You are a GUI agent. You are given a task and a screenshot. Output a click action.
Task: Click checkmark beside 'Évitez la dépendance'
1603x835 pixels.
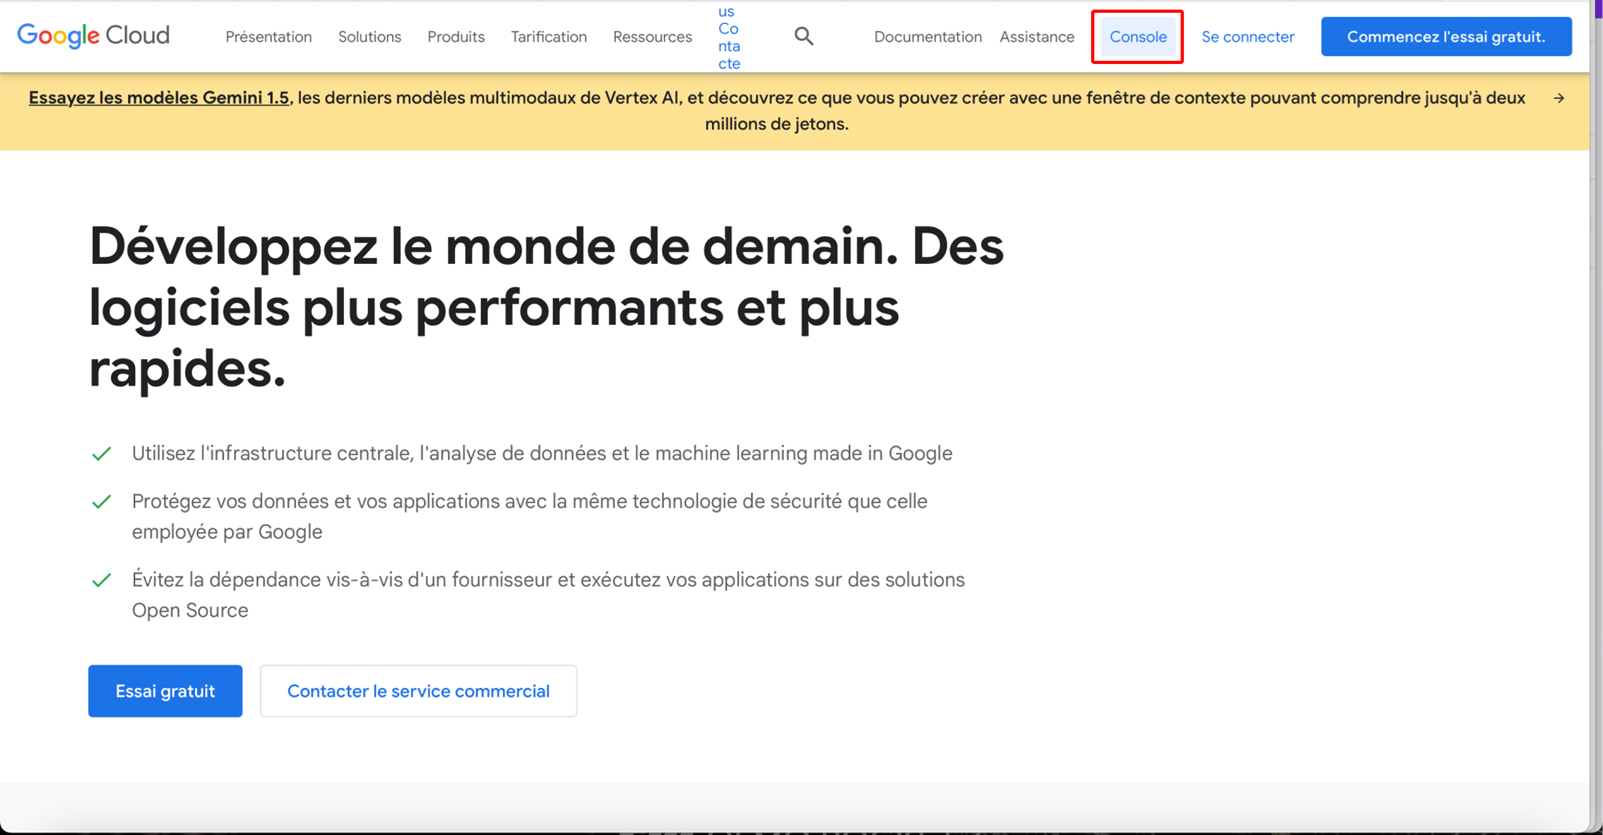[x=101, y=580]
